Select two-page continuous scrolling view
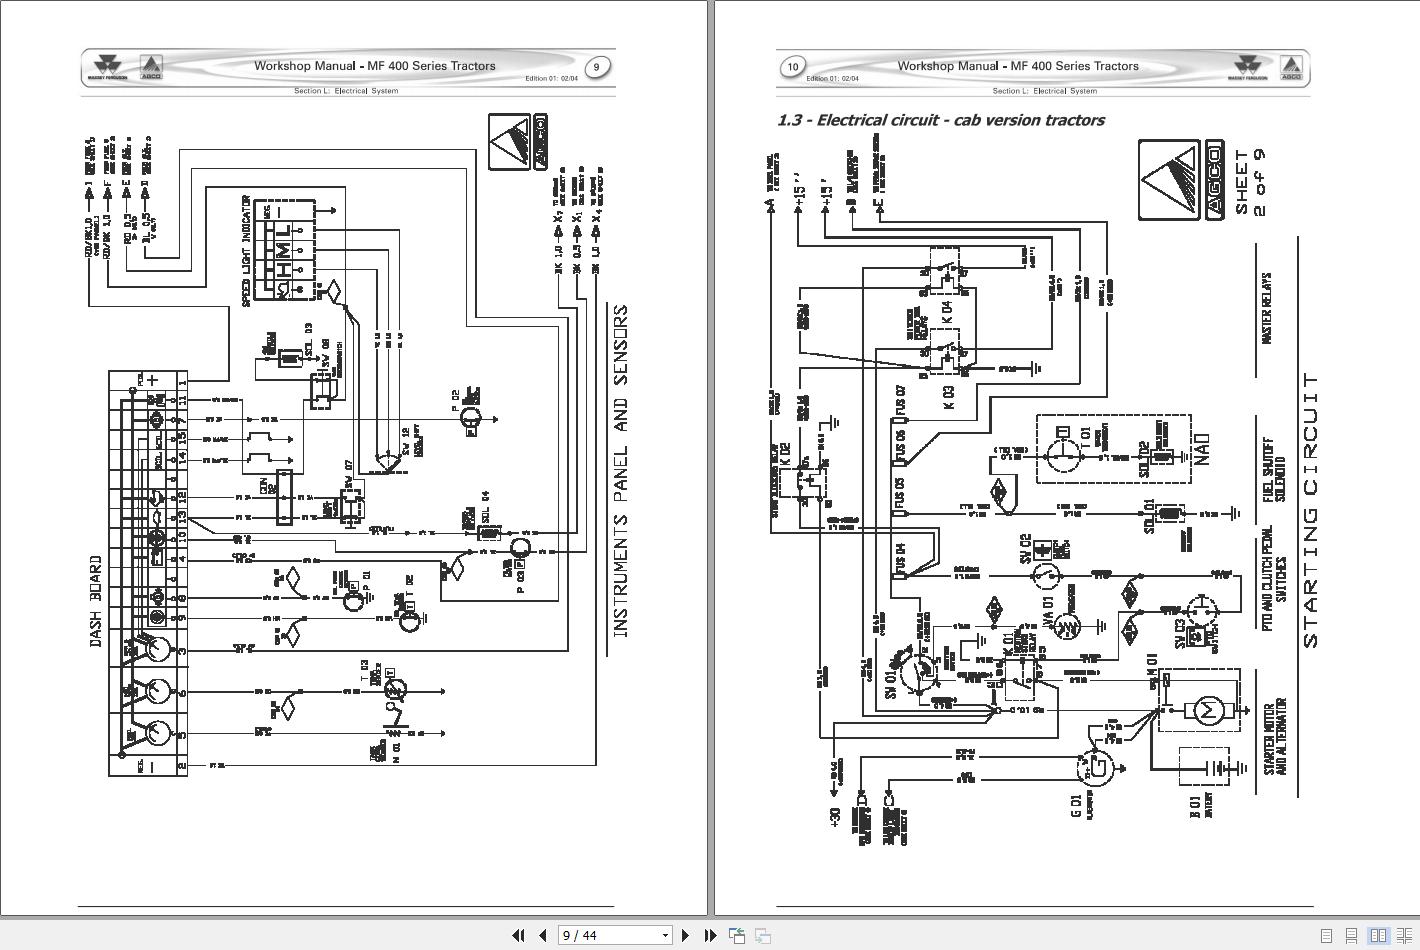The width and height of the screenshot is (1420, 950). [1404, 936]
